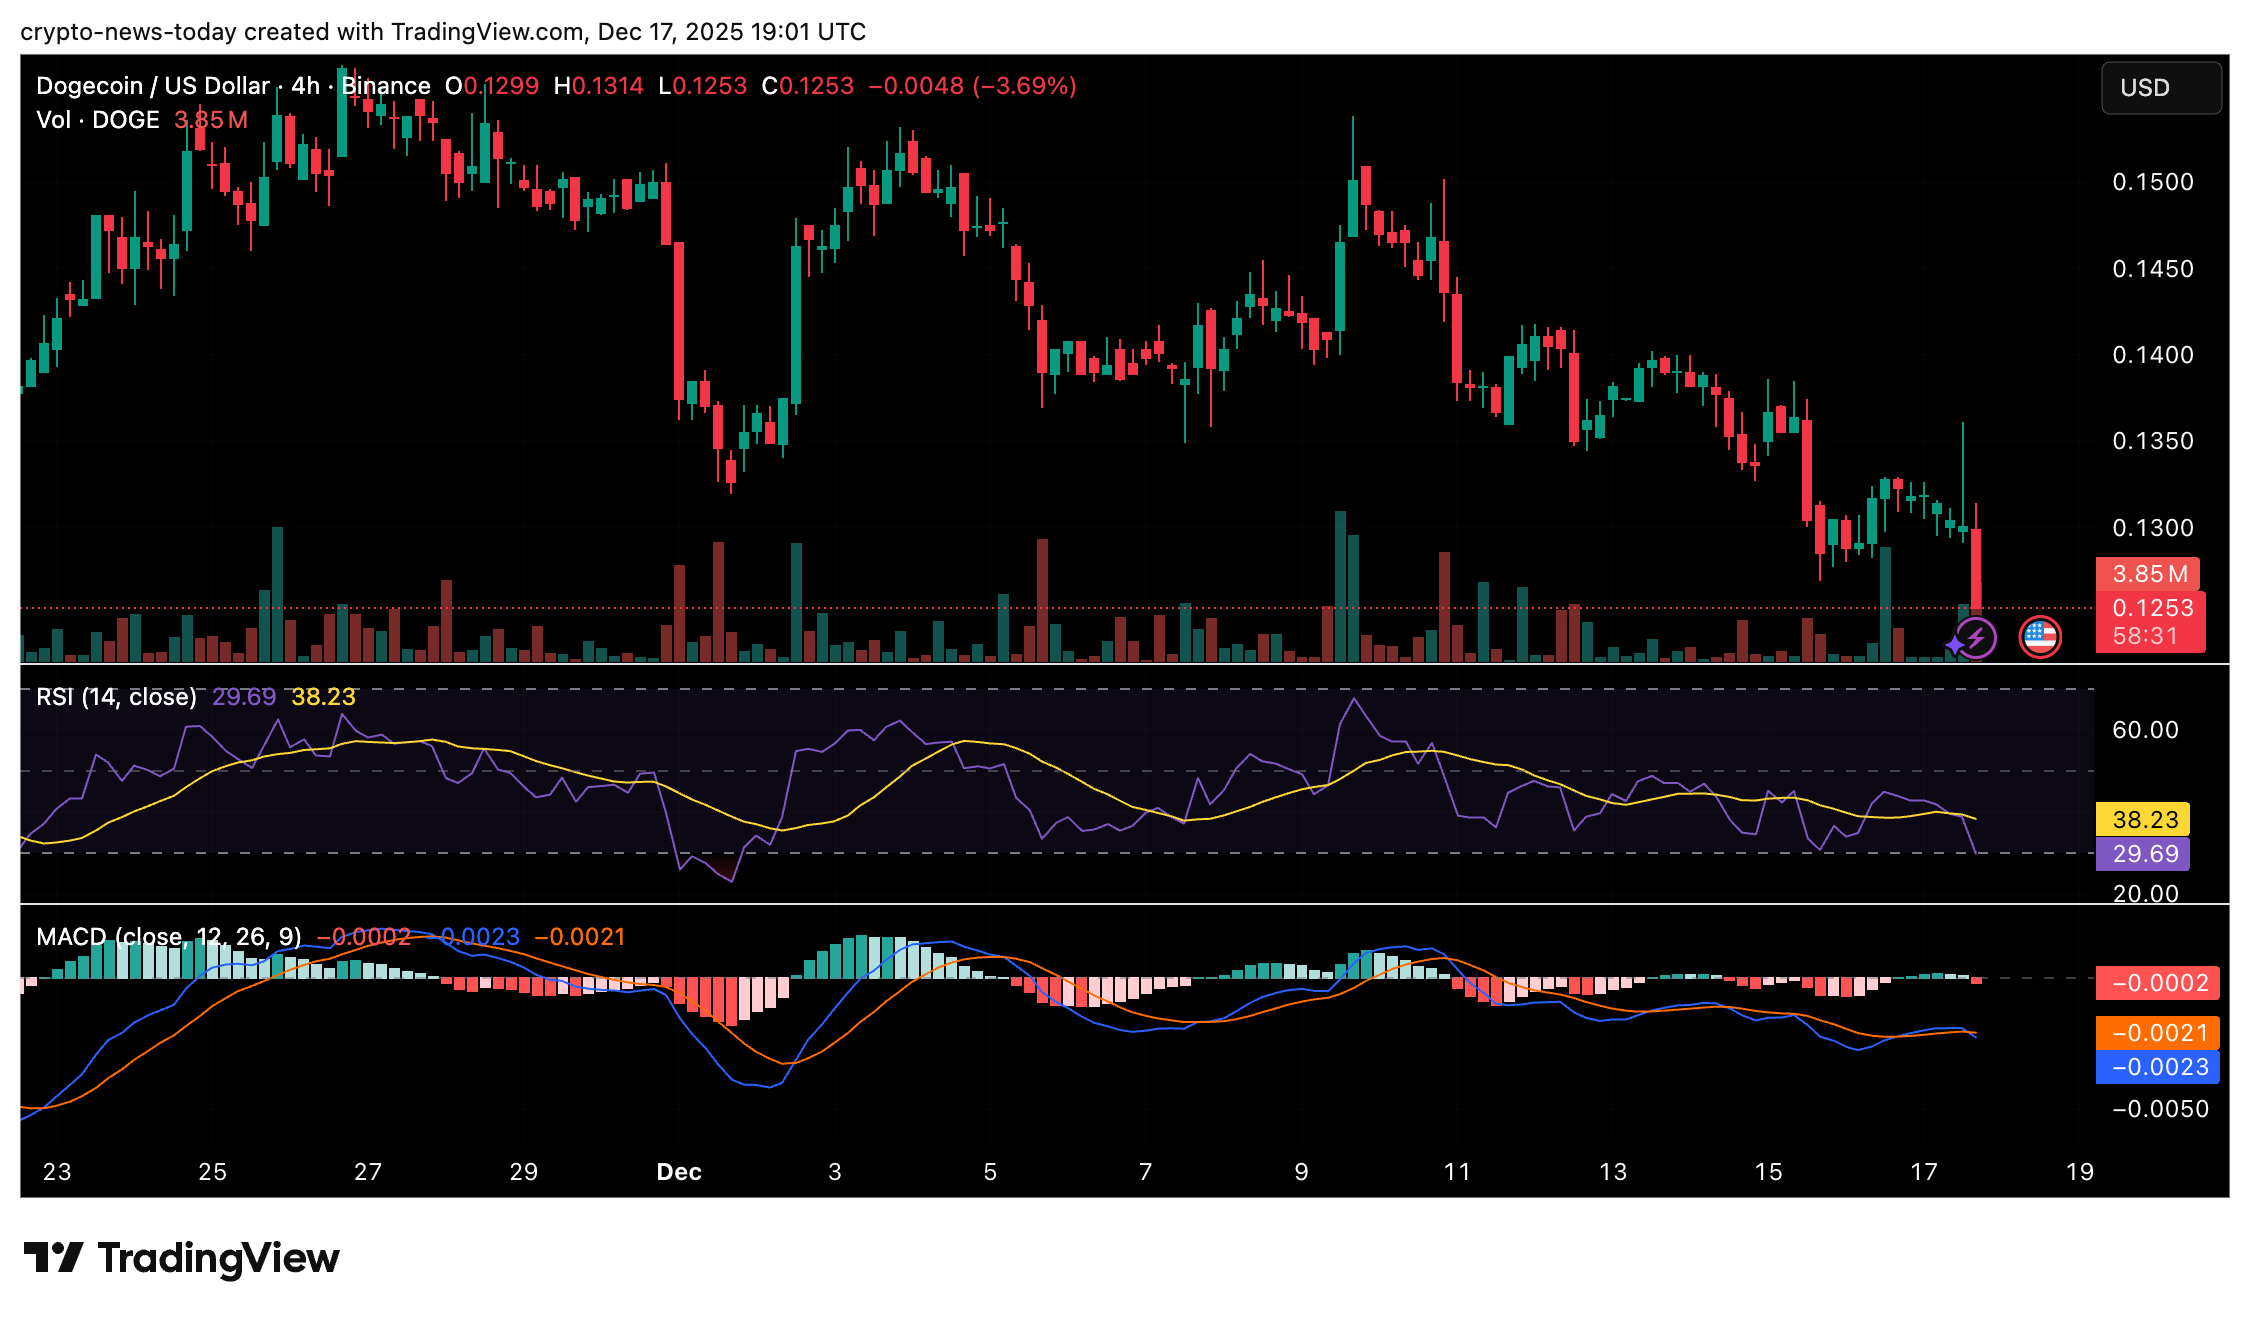
Task: Click the Dogecoin / US Dollar symbol title
Action: click(152, 86)
